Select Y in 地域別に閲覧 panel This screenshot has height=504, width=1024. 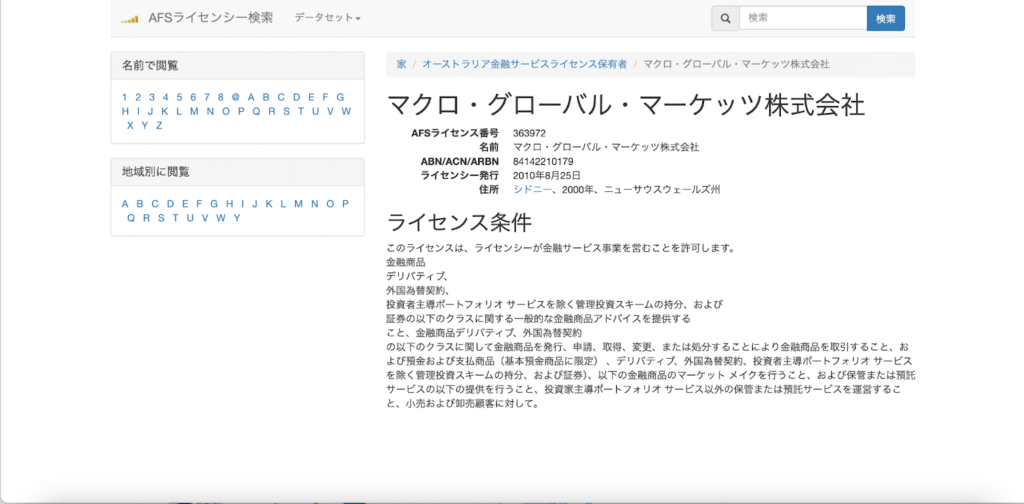(236, 218)
